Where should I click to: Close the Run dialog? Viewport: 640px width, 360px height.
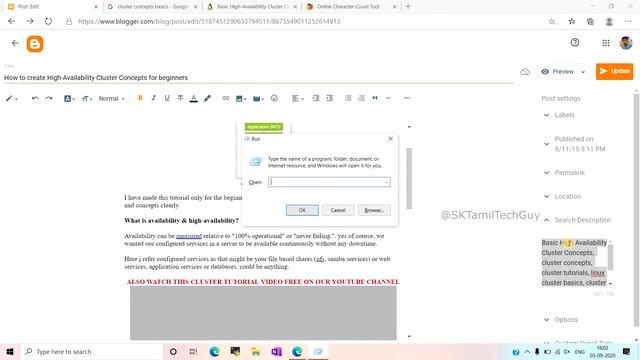390,139
